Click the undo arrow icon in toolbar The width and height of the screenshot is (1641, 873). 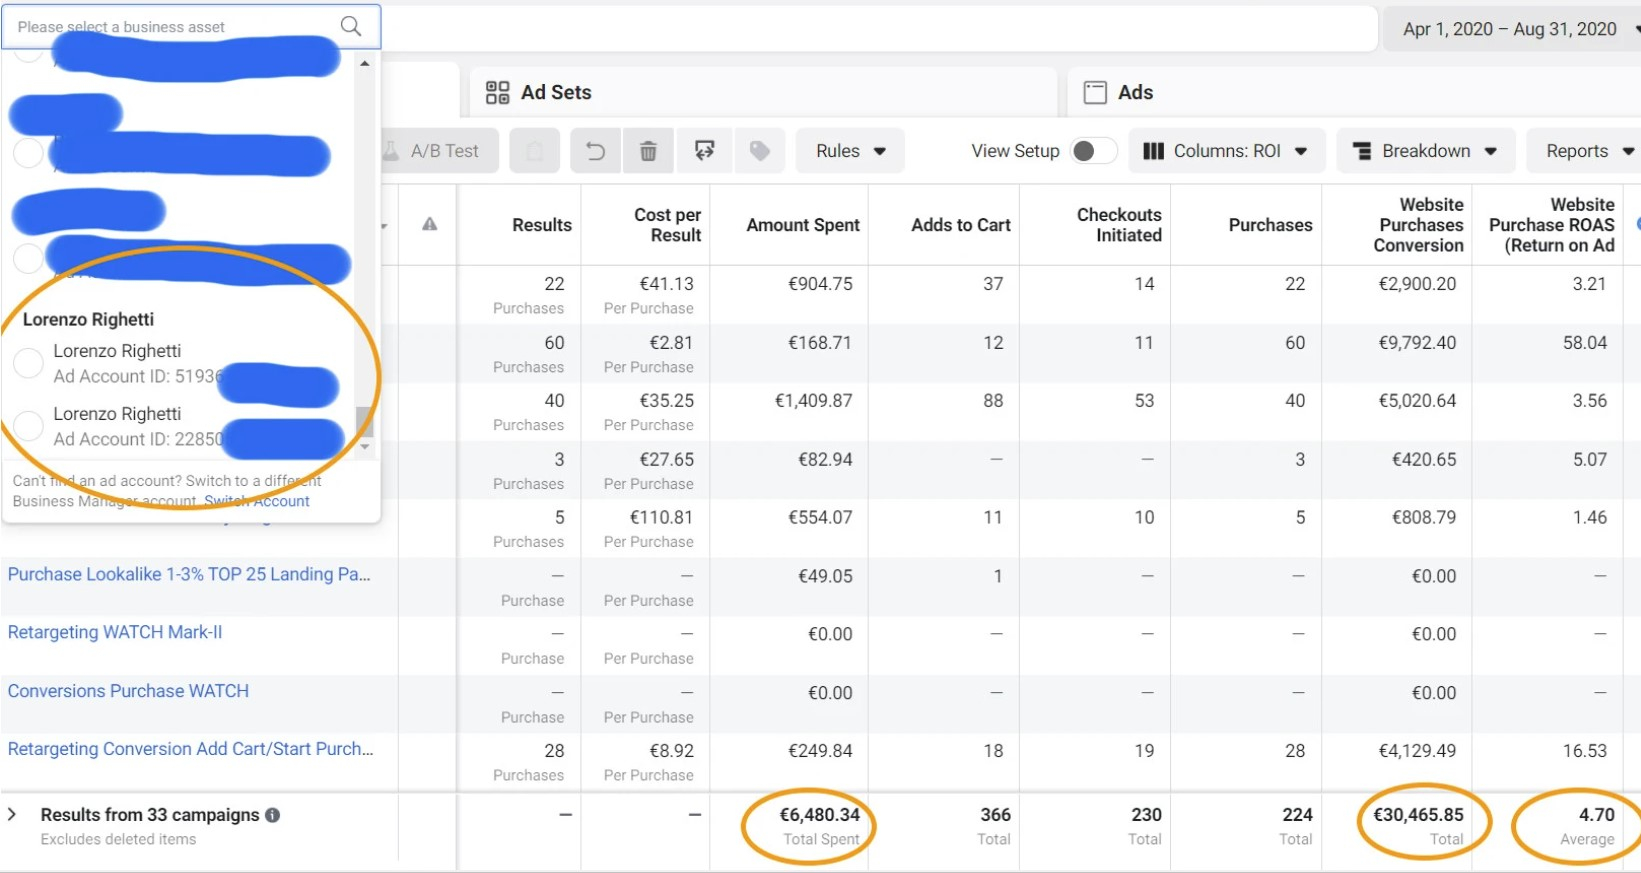coord(595,151)
